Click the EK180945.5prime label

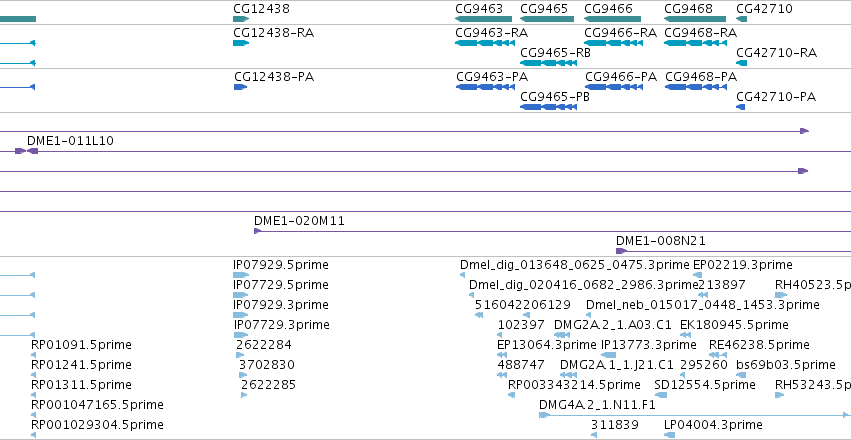point(734,324)
